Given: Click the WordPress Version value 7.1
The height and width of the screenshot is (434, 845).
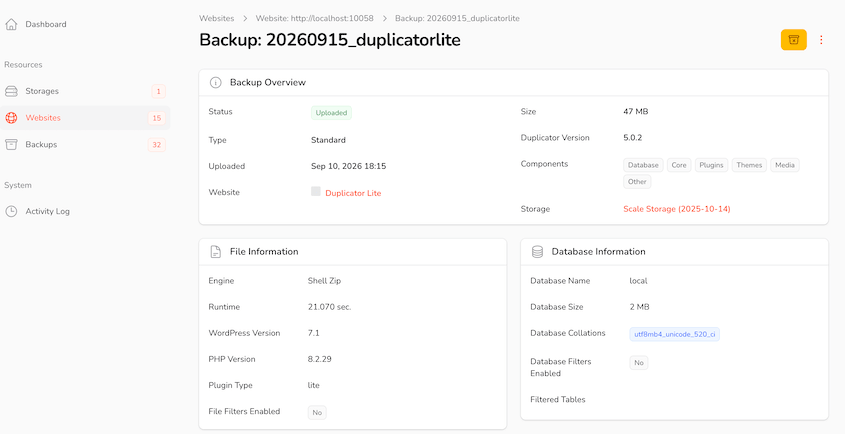Looking at the screenshot, I should point(314,333).
